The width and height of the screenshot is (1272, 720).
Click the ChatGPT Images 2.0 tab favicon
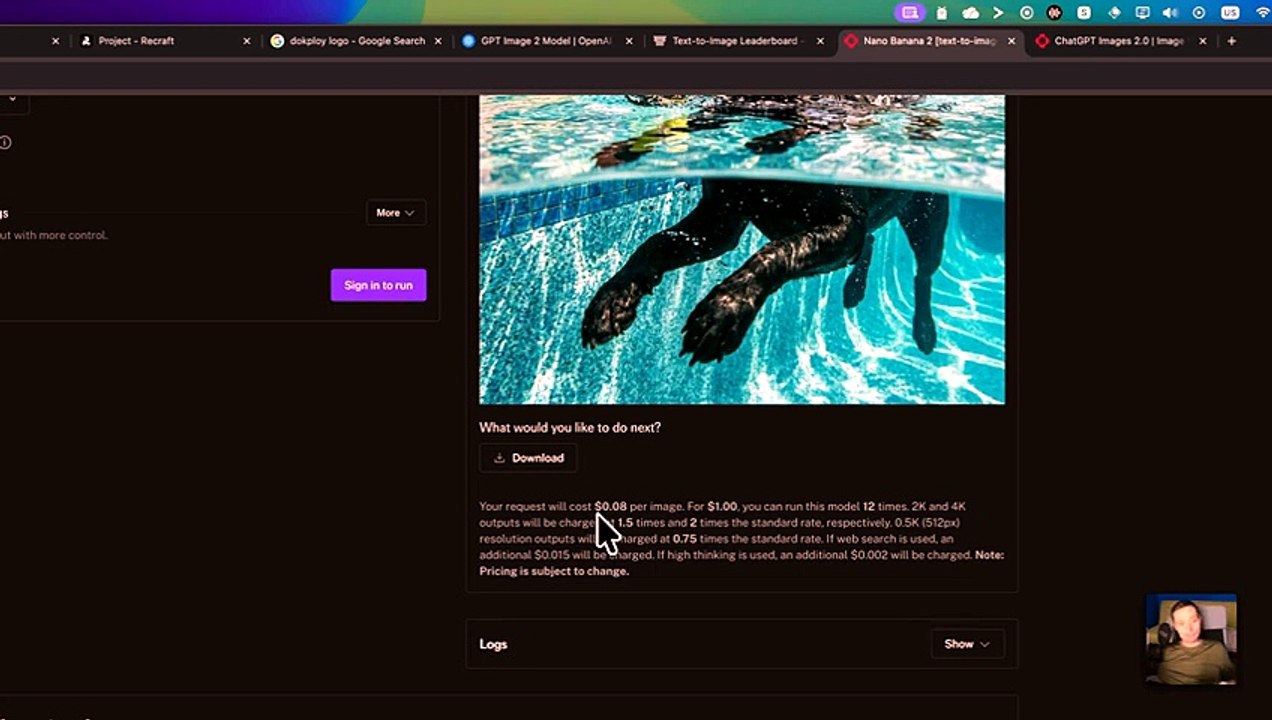point(1042,41)
